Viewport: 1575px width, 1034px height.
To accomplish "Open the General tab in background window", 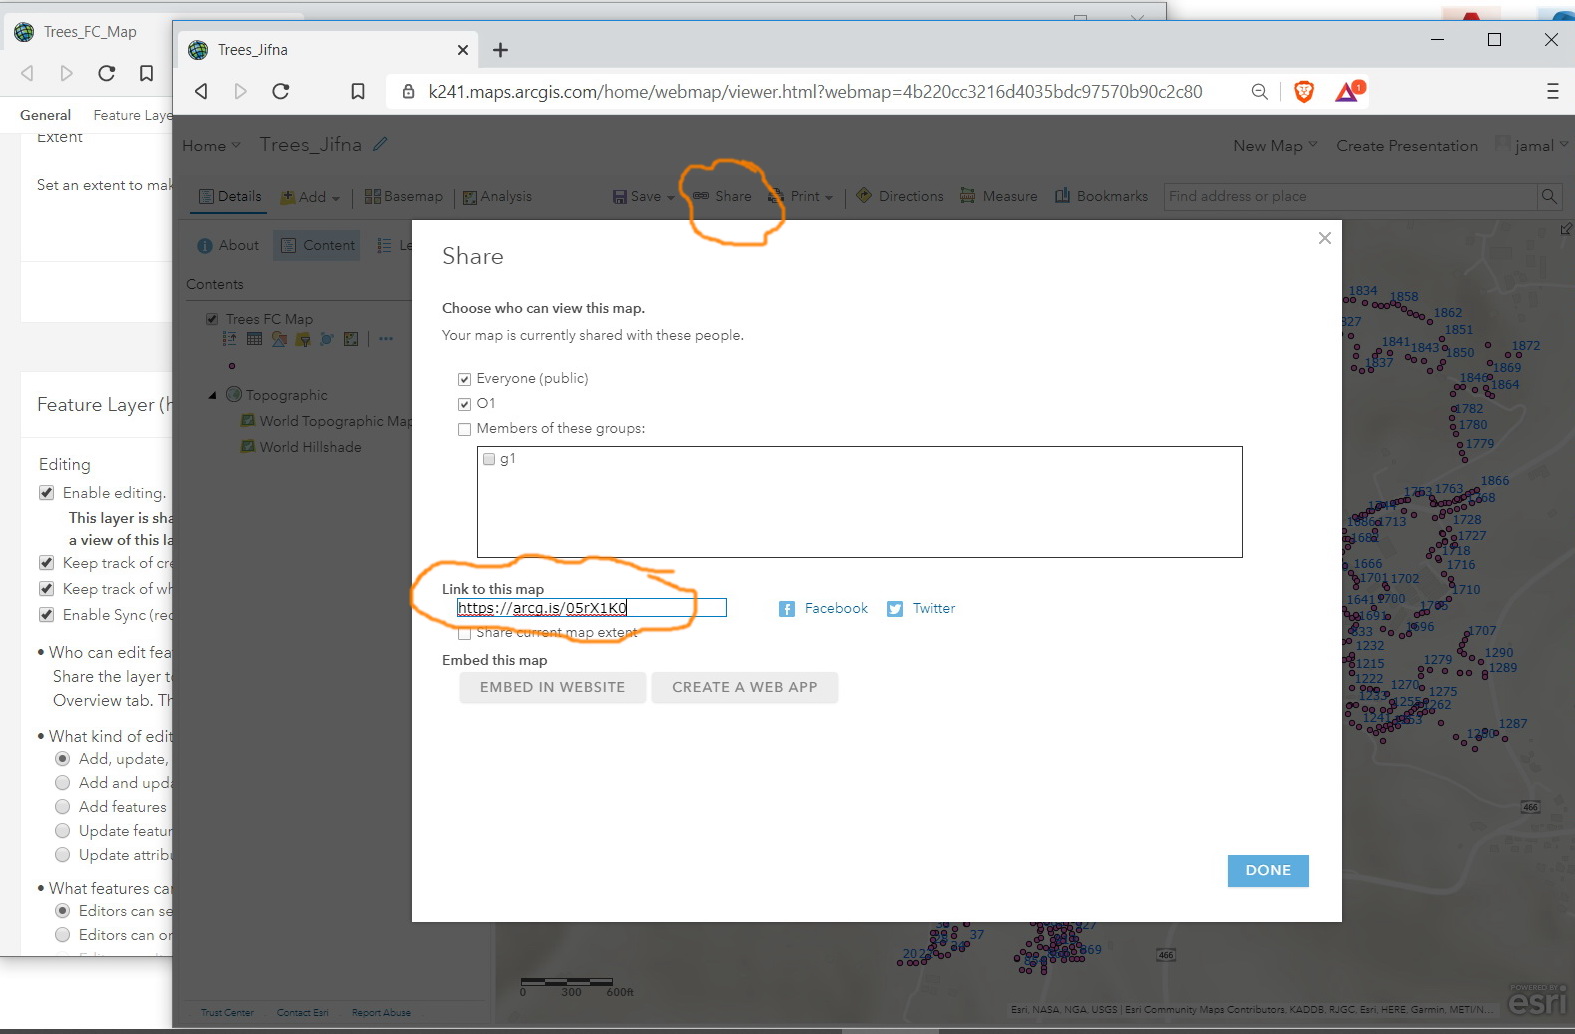I will coord(45,115).
